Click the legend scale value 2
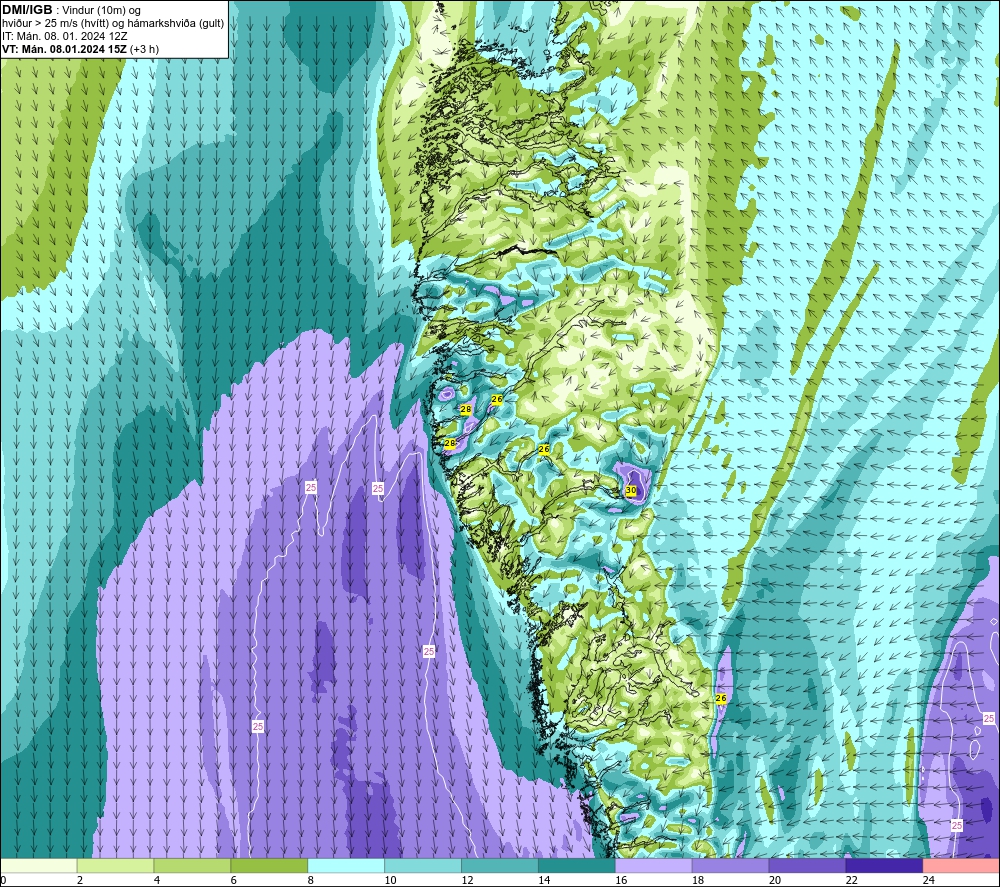 tap(80, 880)
